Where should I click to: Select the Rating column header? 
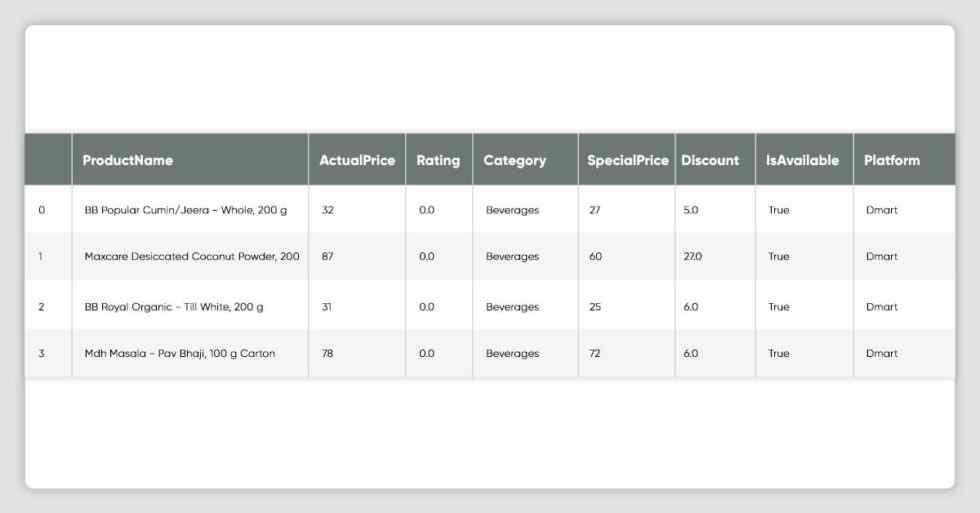click(438, 161)
